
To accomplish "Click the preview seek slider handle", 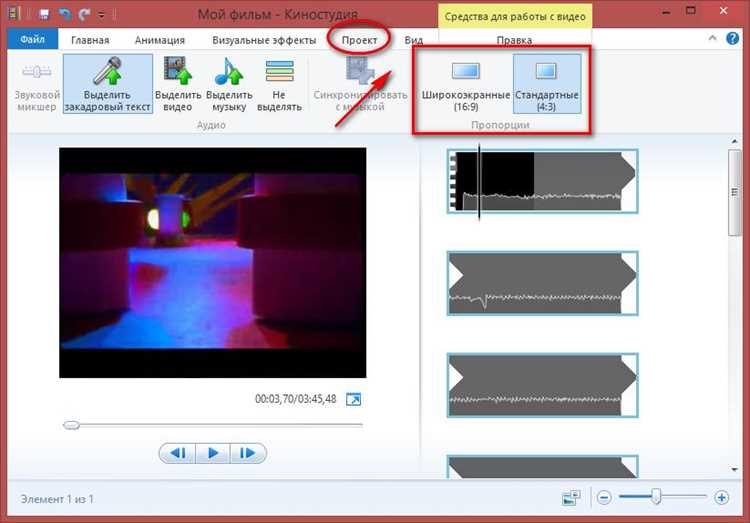I will tap(71, 425).
